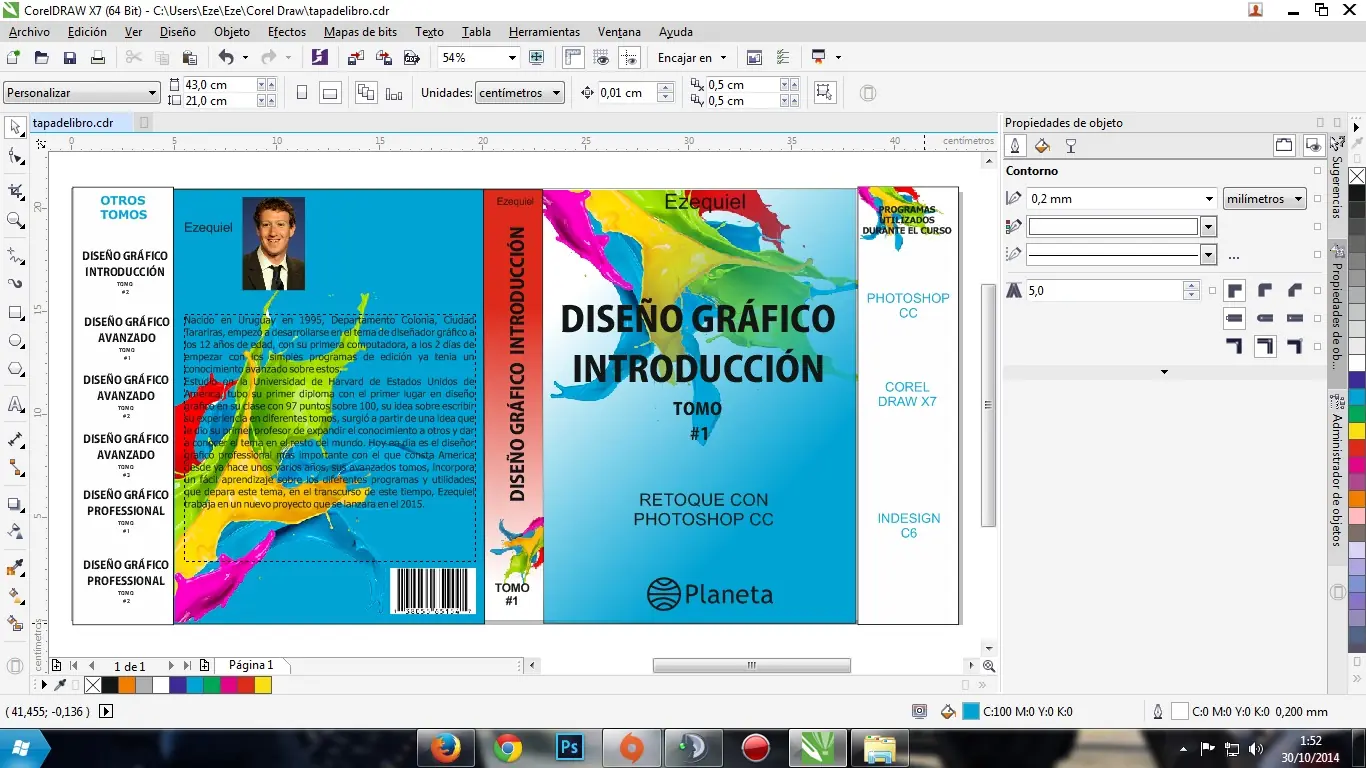The width and height of the screenshot is (1366, 768).
Task: Expand more Contorno options arrow
Action: pos(1164,372)
